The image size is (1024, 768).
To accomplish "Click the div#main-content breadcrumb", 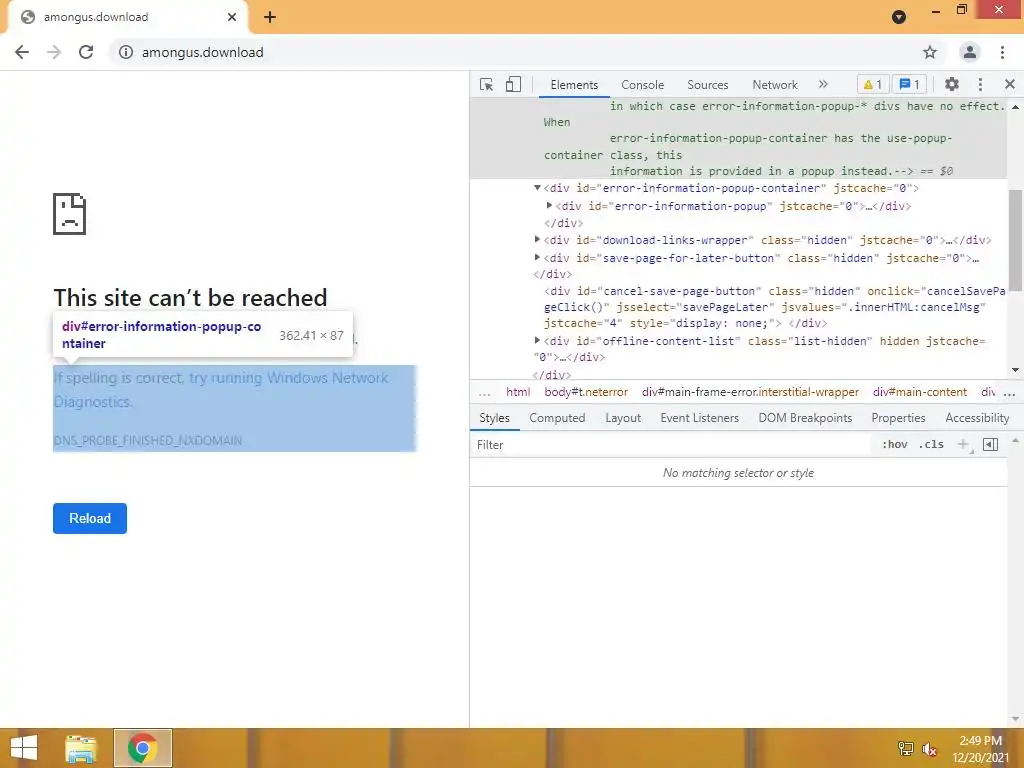I will pyautogui.click(x=920, y=392).
